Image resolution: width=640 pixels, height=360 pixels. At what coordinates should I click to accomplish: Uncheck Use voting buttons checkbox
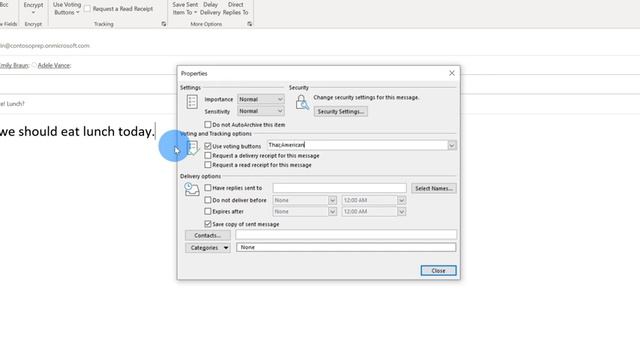[x=208, y=146]
